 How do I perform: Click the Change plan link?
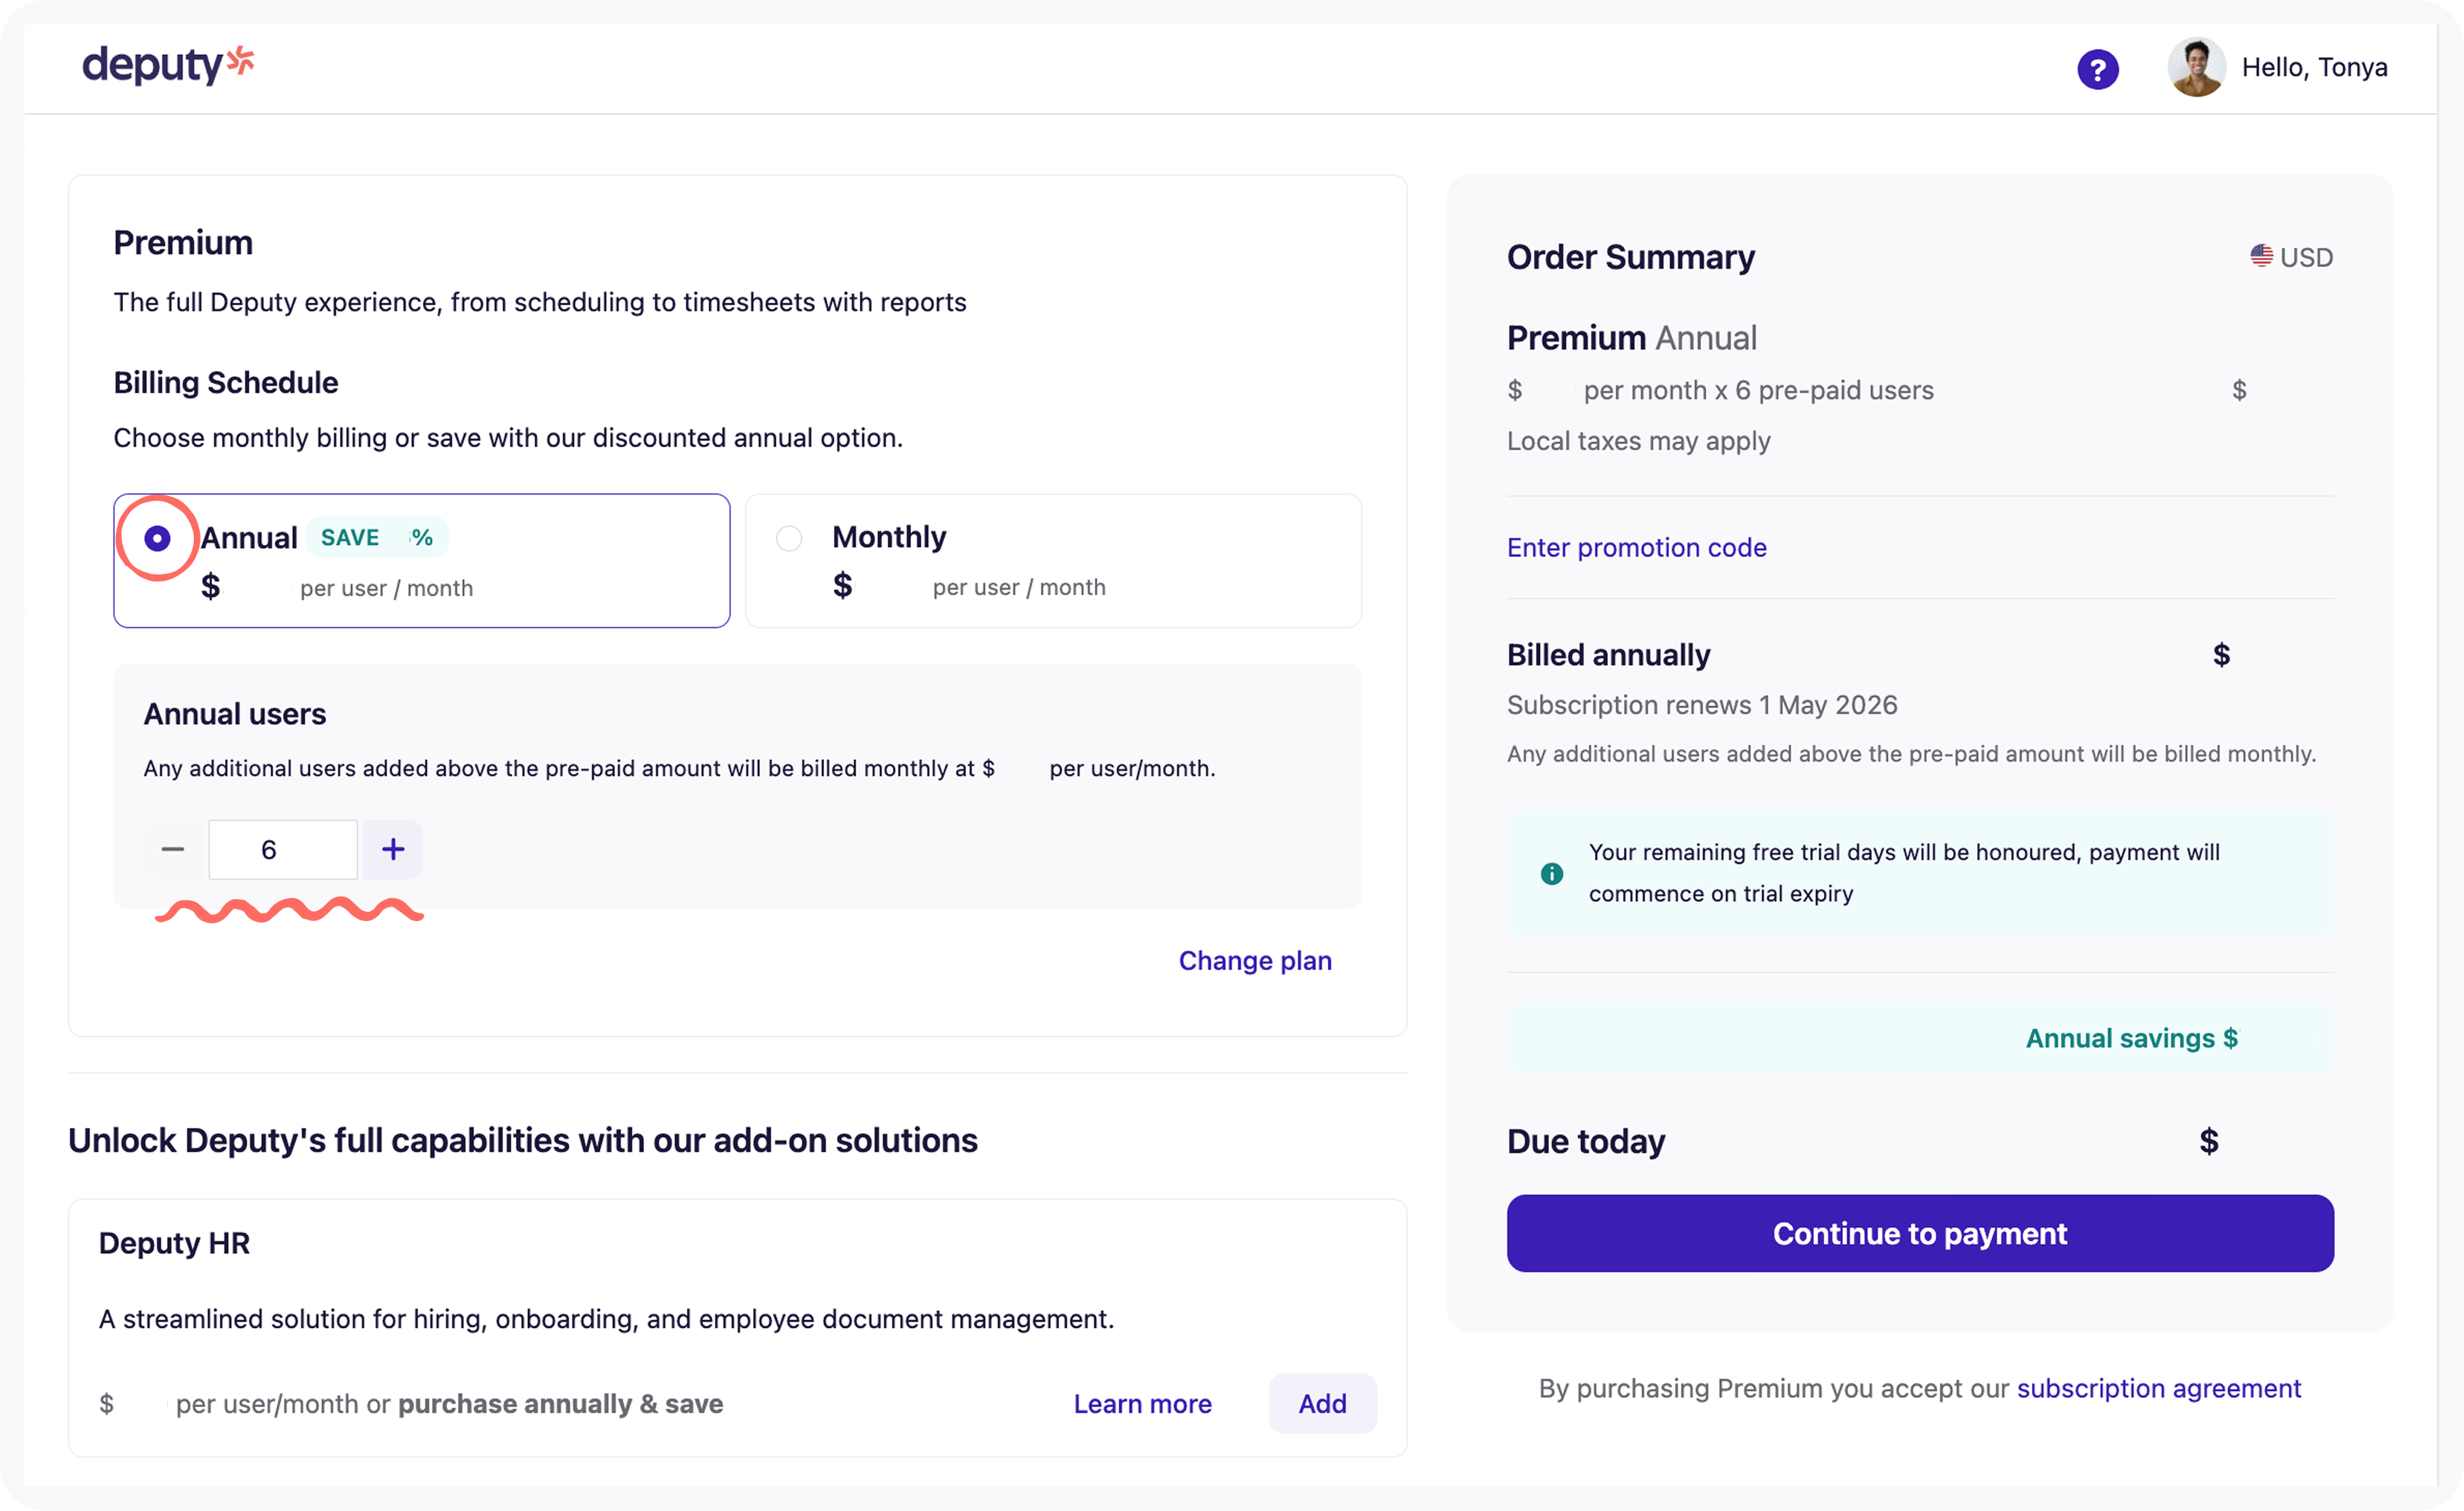point(1255,960)
